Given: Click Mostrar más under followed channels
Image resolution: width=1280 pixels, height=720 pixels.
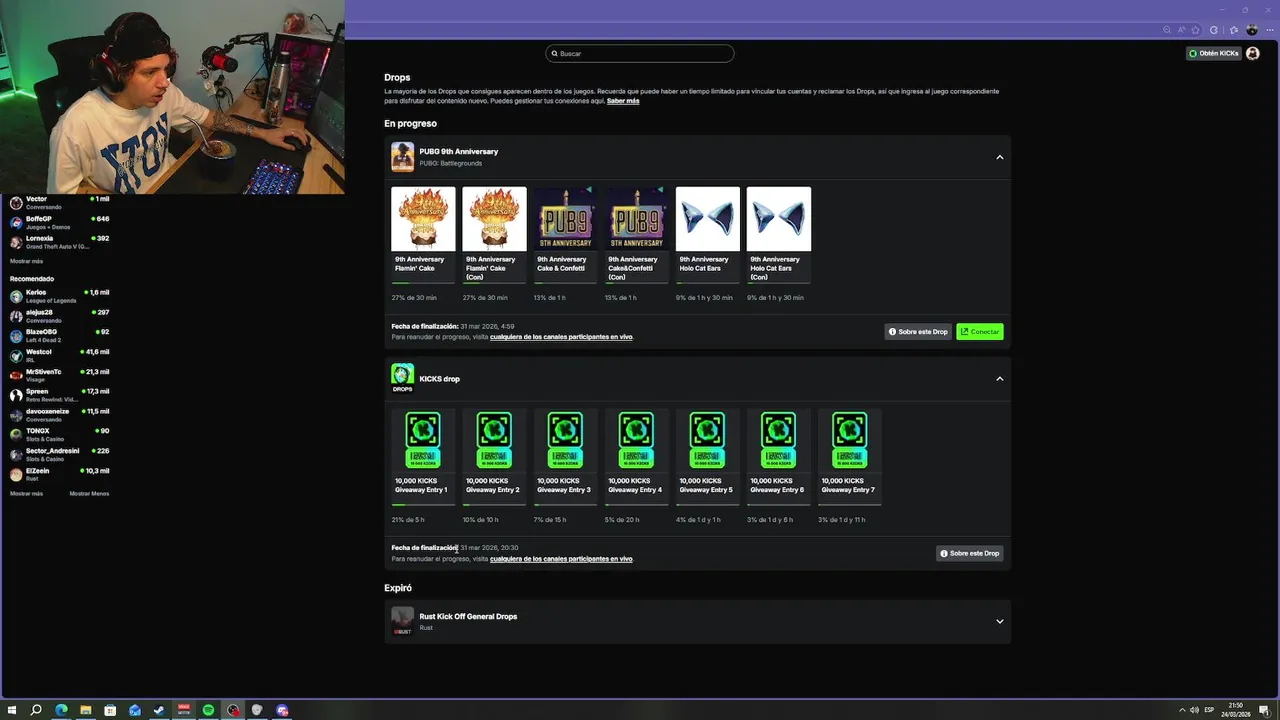Looking at the screenshot, I should pyautogui.click(x=26, y=261).
